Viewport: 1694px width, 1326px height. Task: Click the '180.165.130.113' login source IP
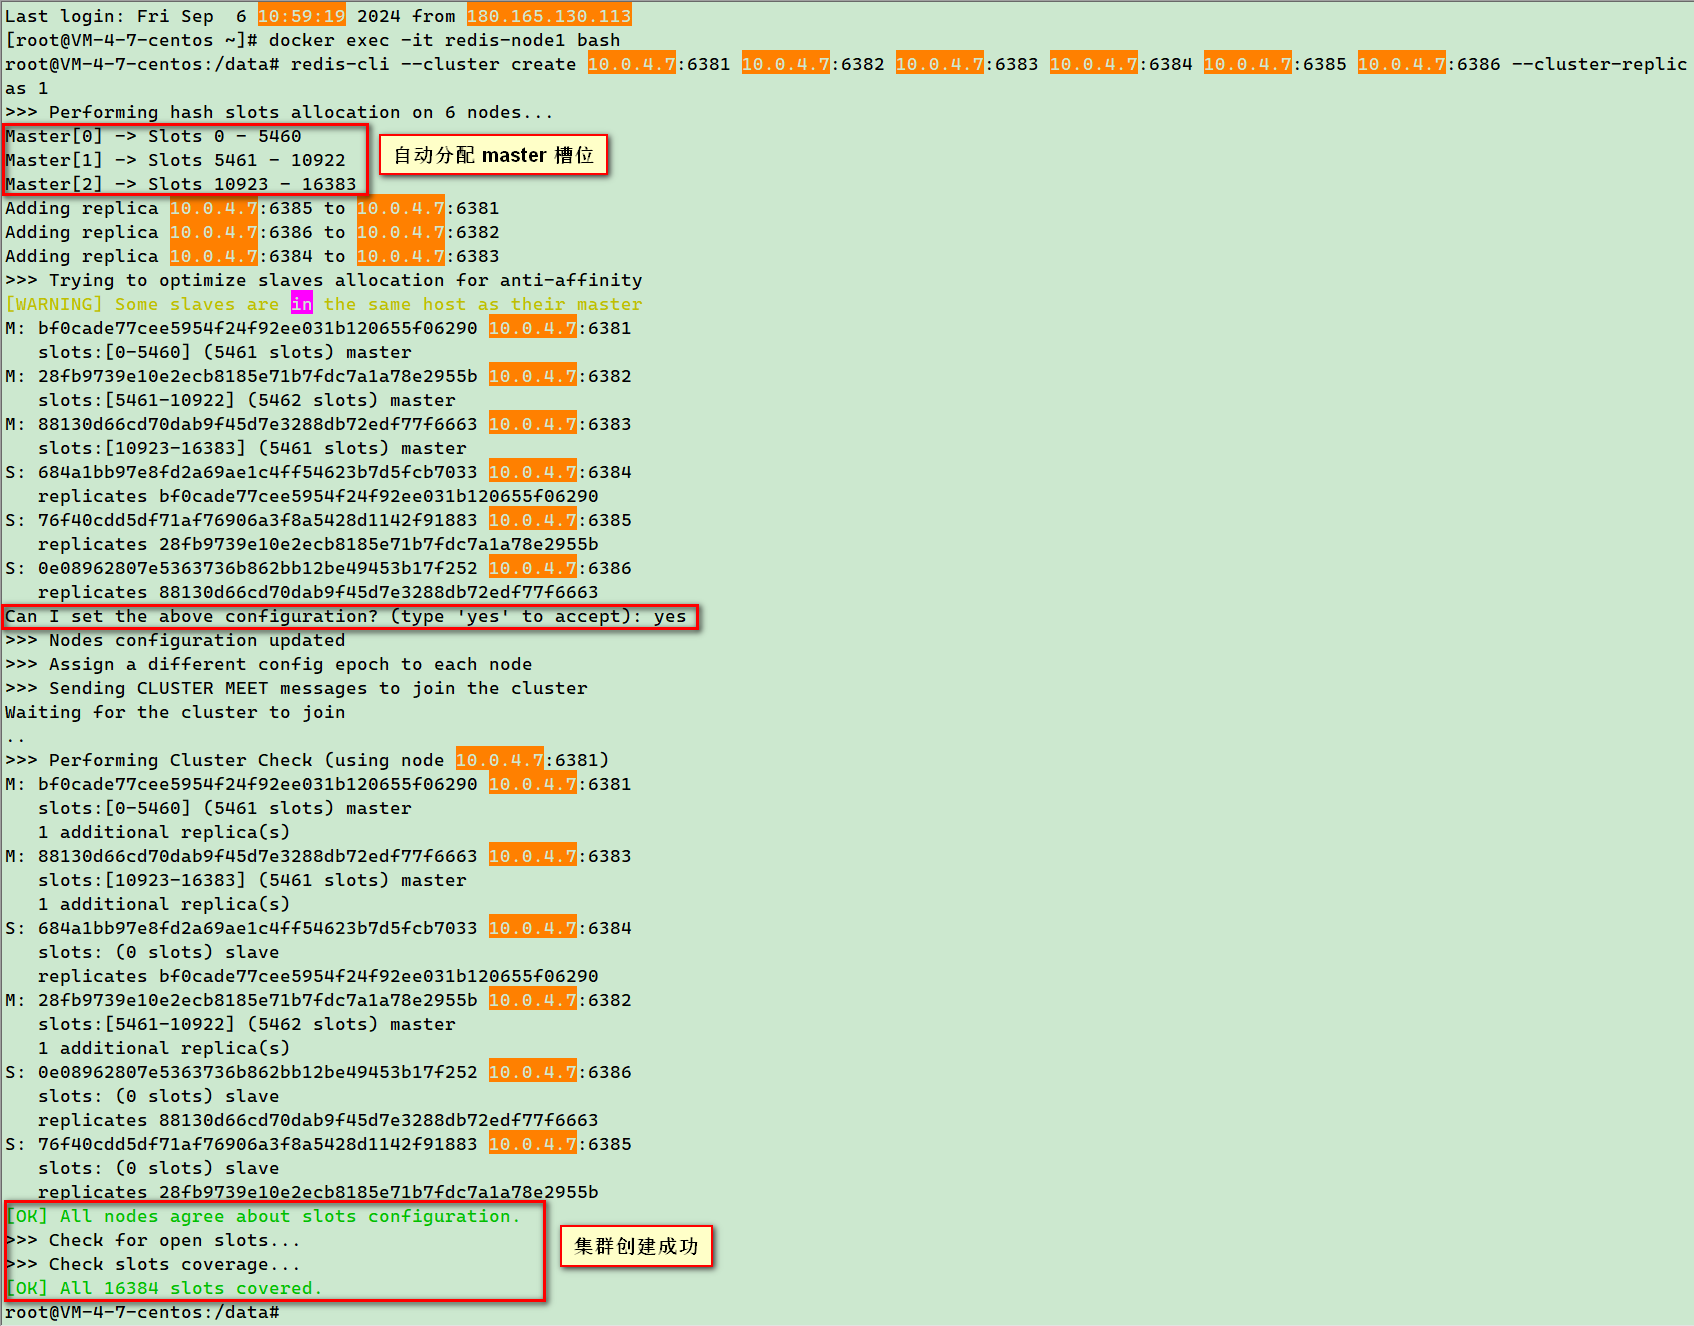[x=549, y=16]
